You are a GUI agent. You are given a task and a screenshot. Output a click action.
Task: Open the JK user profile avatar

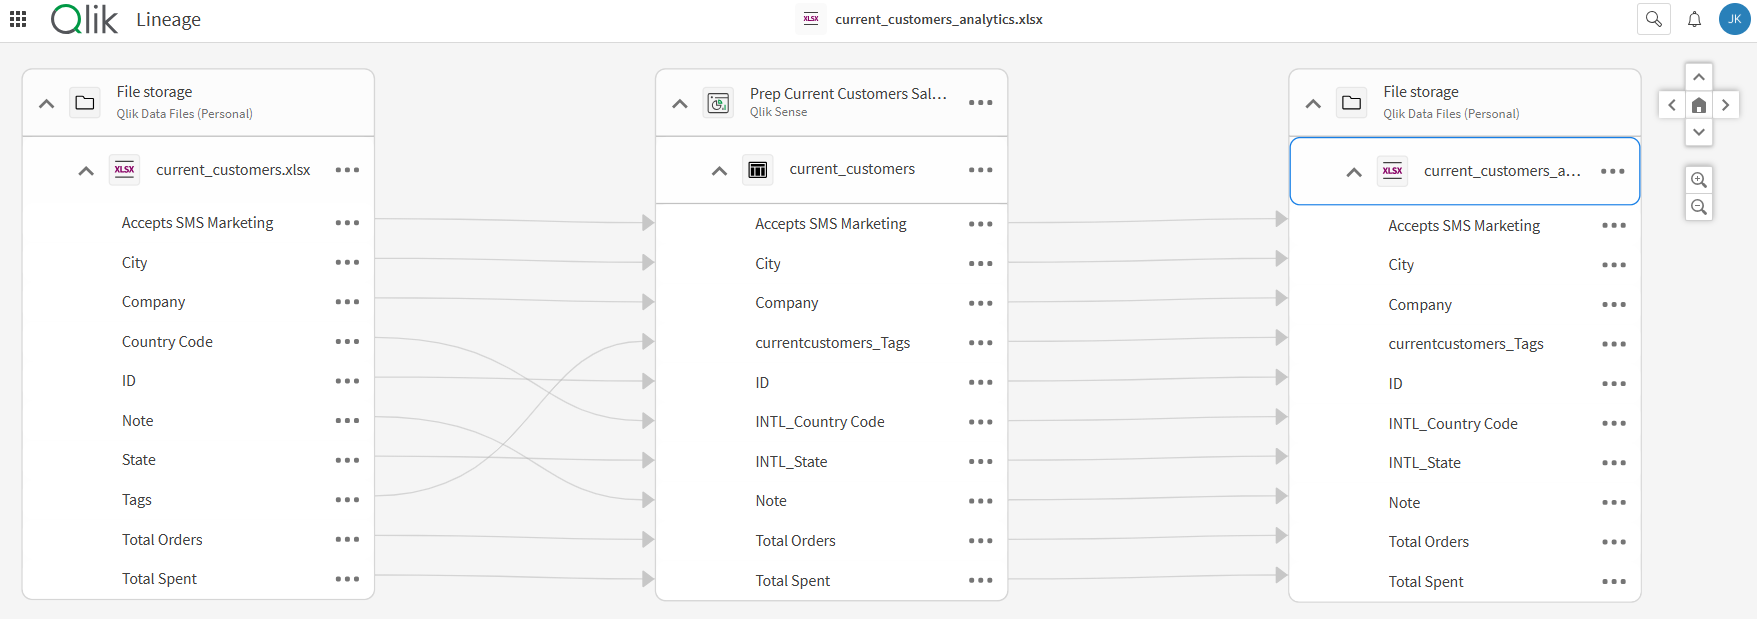1734,19
